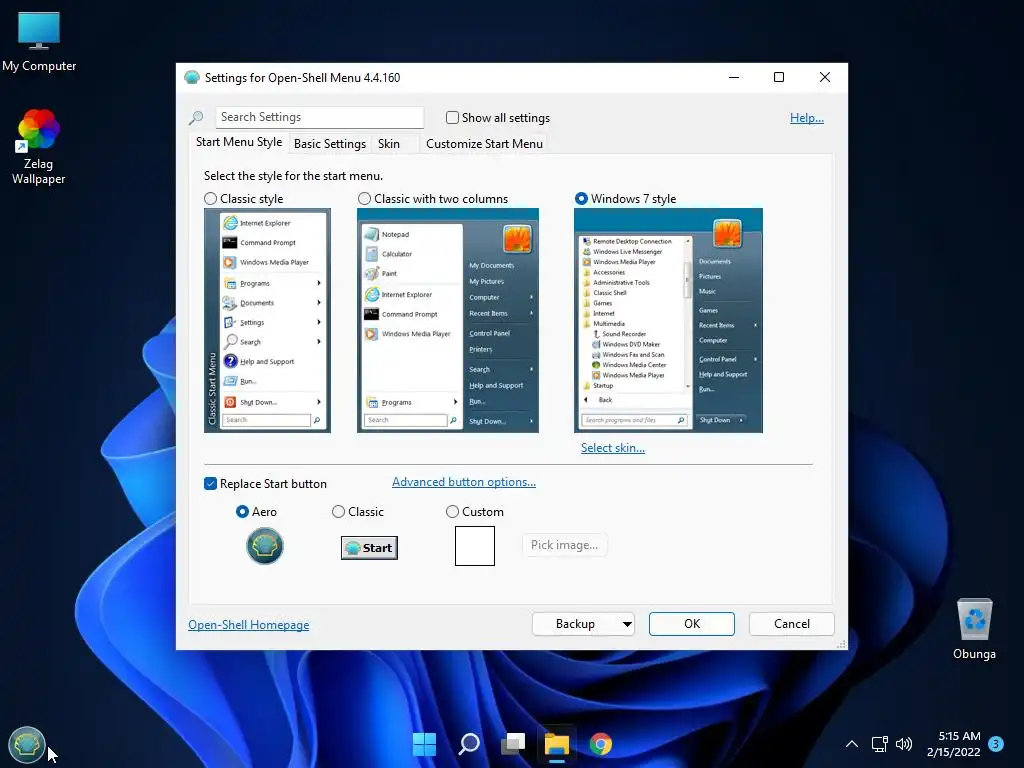Open notification badge showing 3
The width and height of the screenshot is (1024, 768).
[x=996, y=743]
